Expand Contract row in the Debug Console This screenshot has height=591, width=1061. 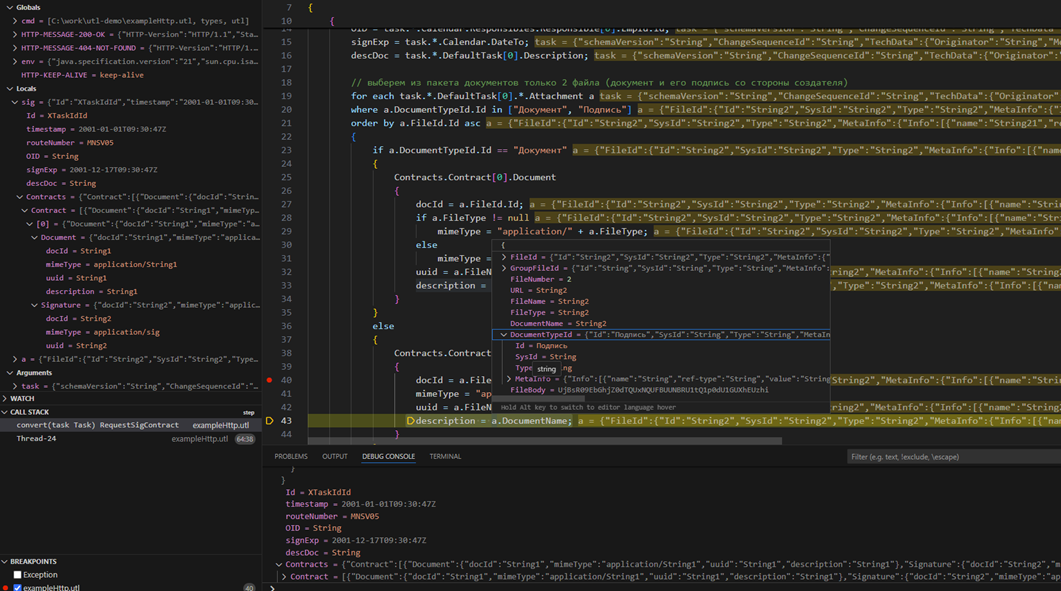[x=284, y=577]
